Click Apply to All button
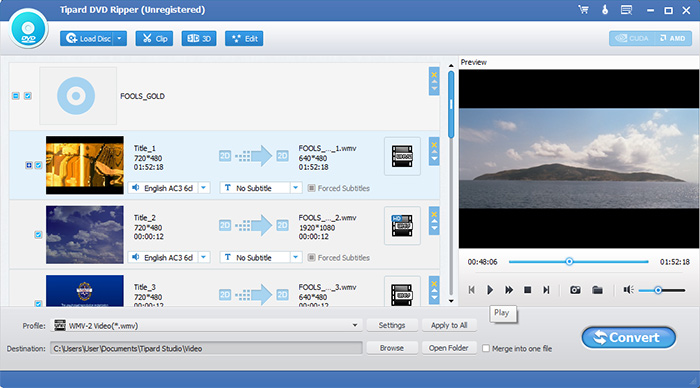 click(449, 325)
